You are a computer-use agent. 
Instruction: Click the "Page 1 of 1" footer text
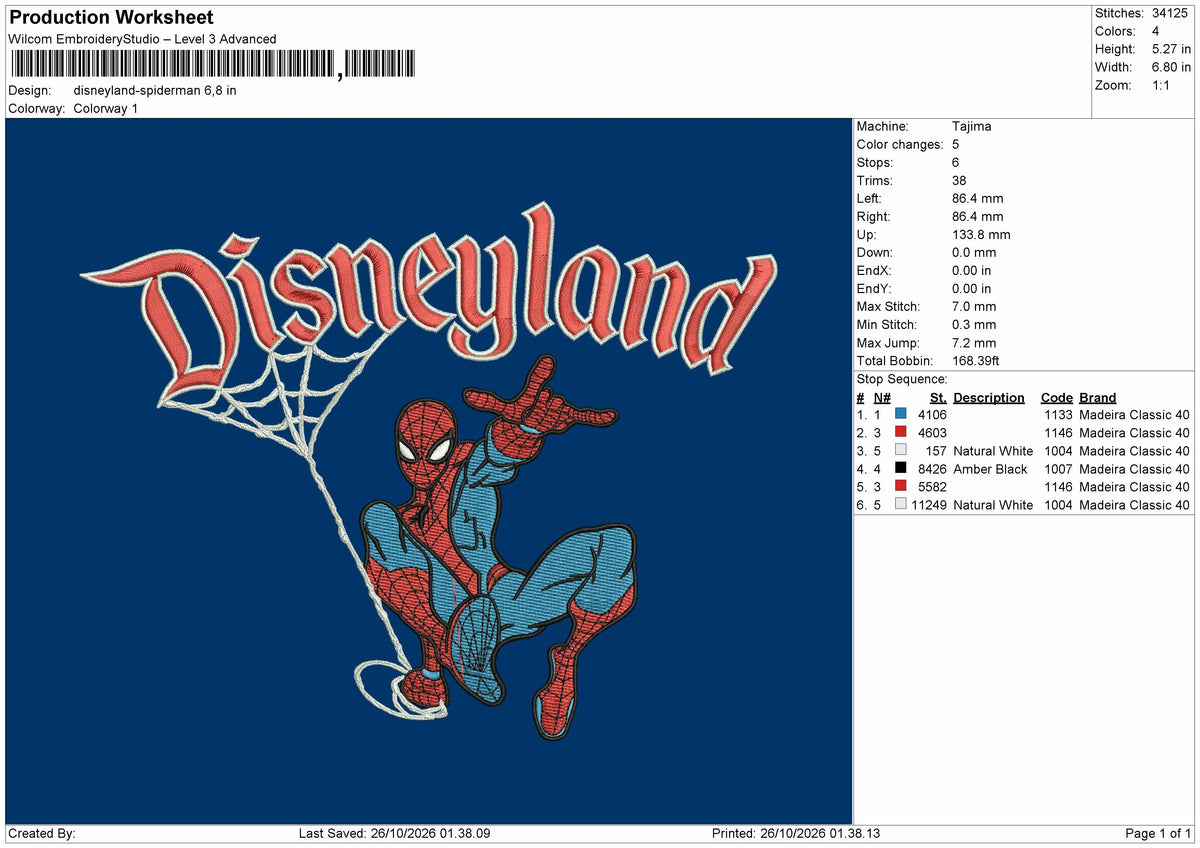[x=1158, y=833]
